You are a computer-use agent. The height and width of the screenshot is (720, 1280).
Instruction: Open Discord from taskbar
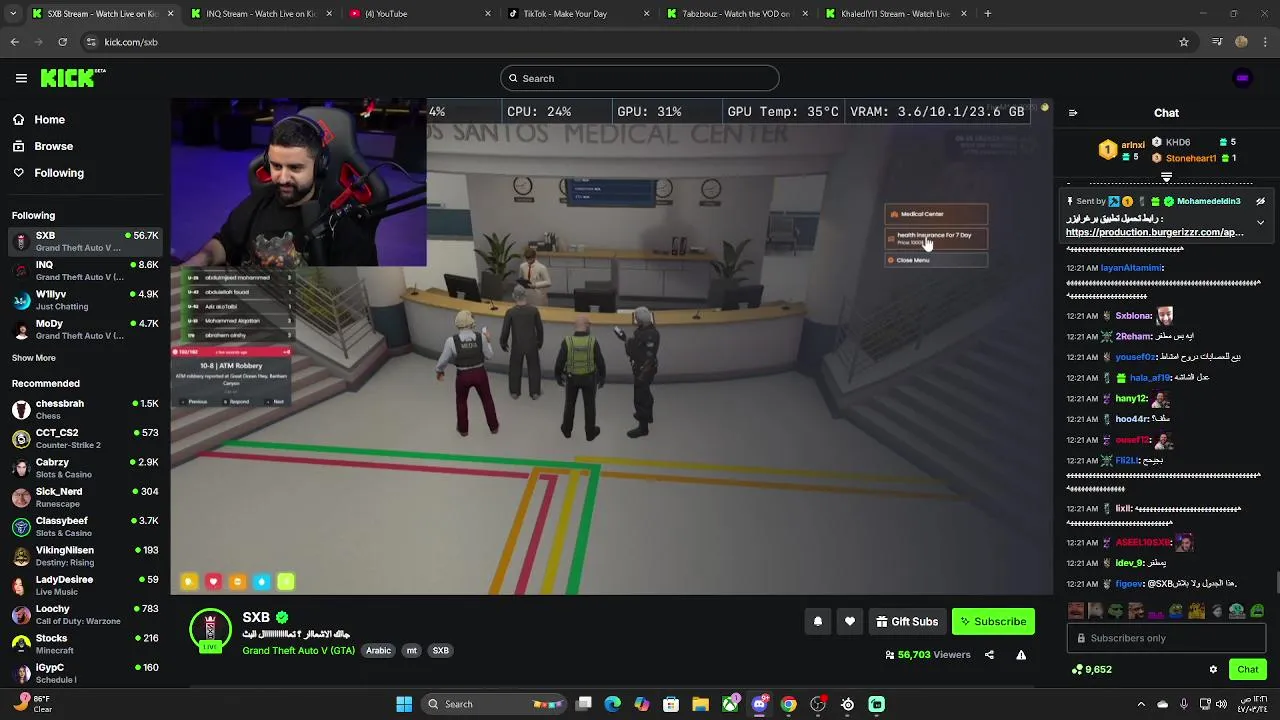759,704
